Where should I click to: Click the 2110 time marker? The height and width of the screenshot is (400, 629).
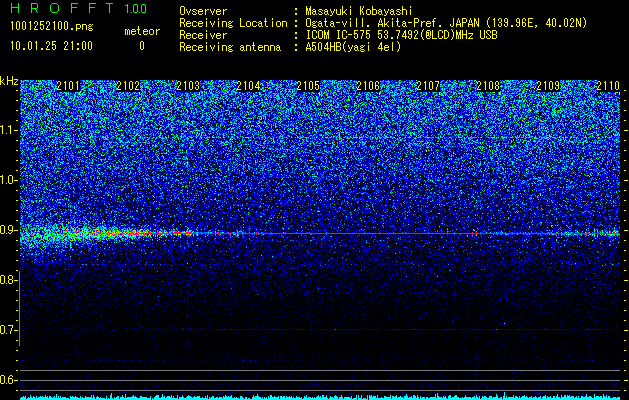click(x=608, y=86)
